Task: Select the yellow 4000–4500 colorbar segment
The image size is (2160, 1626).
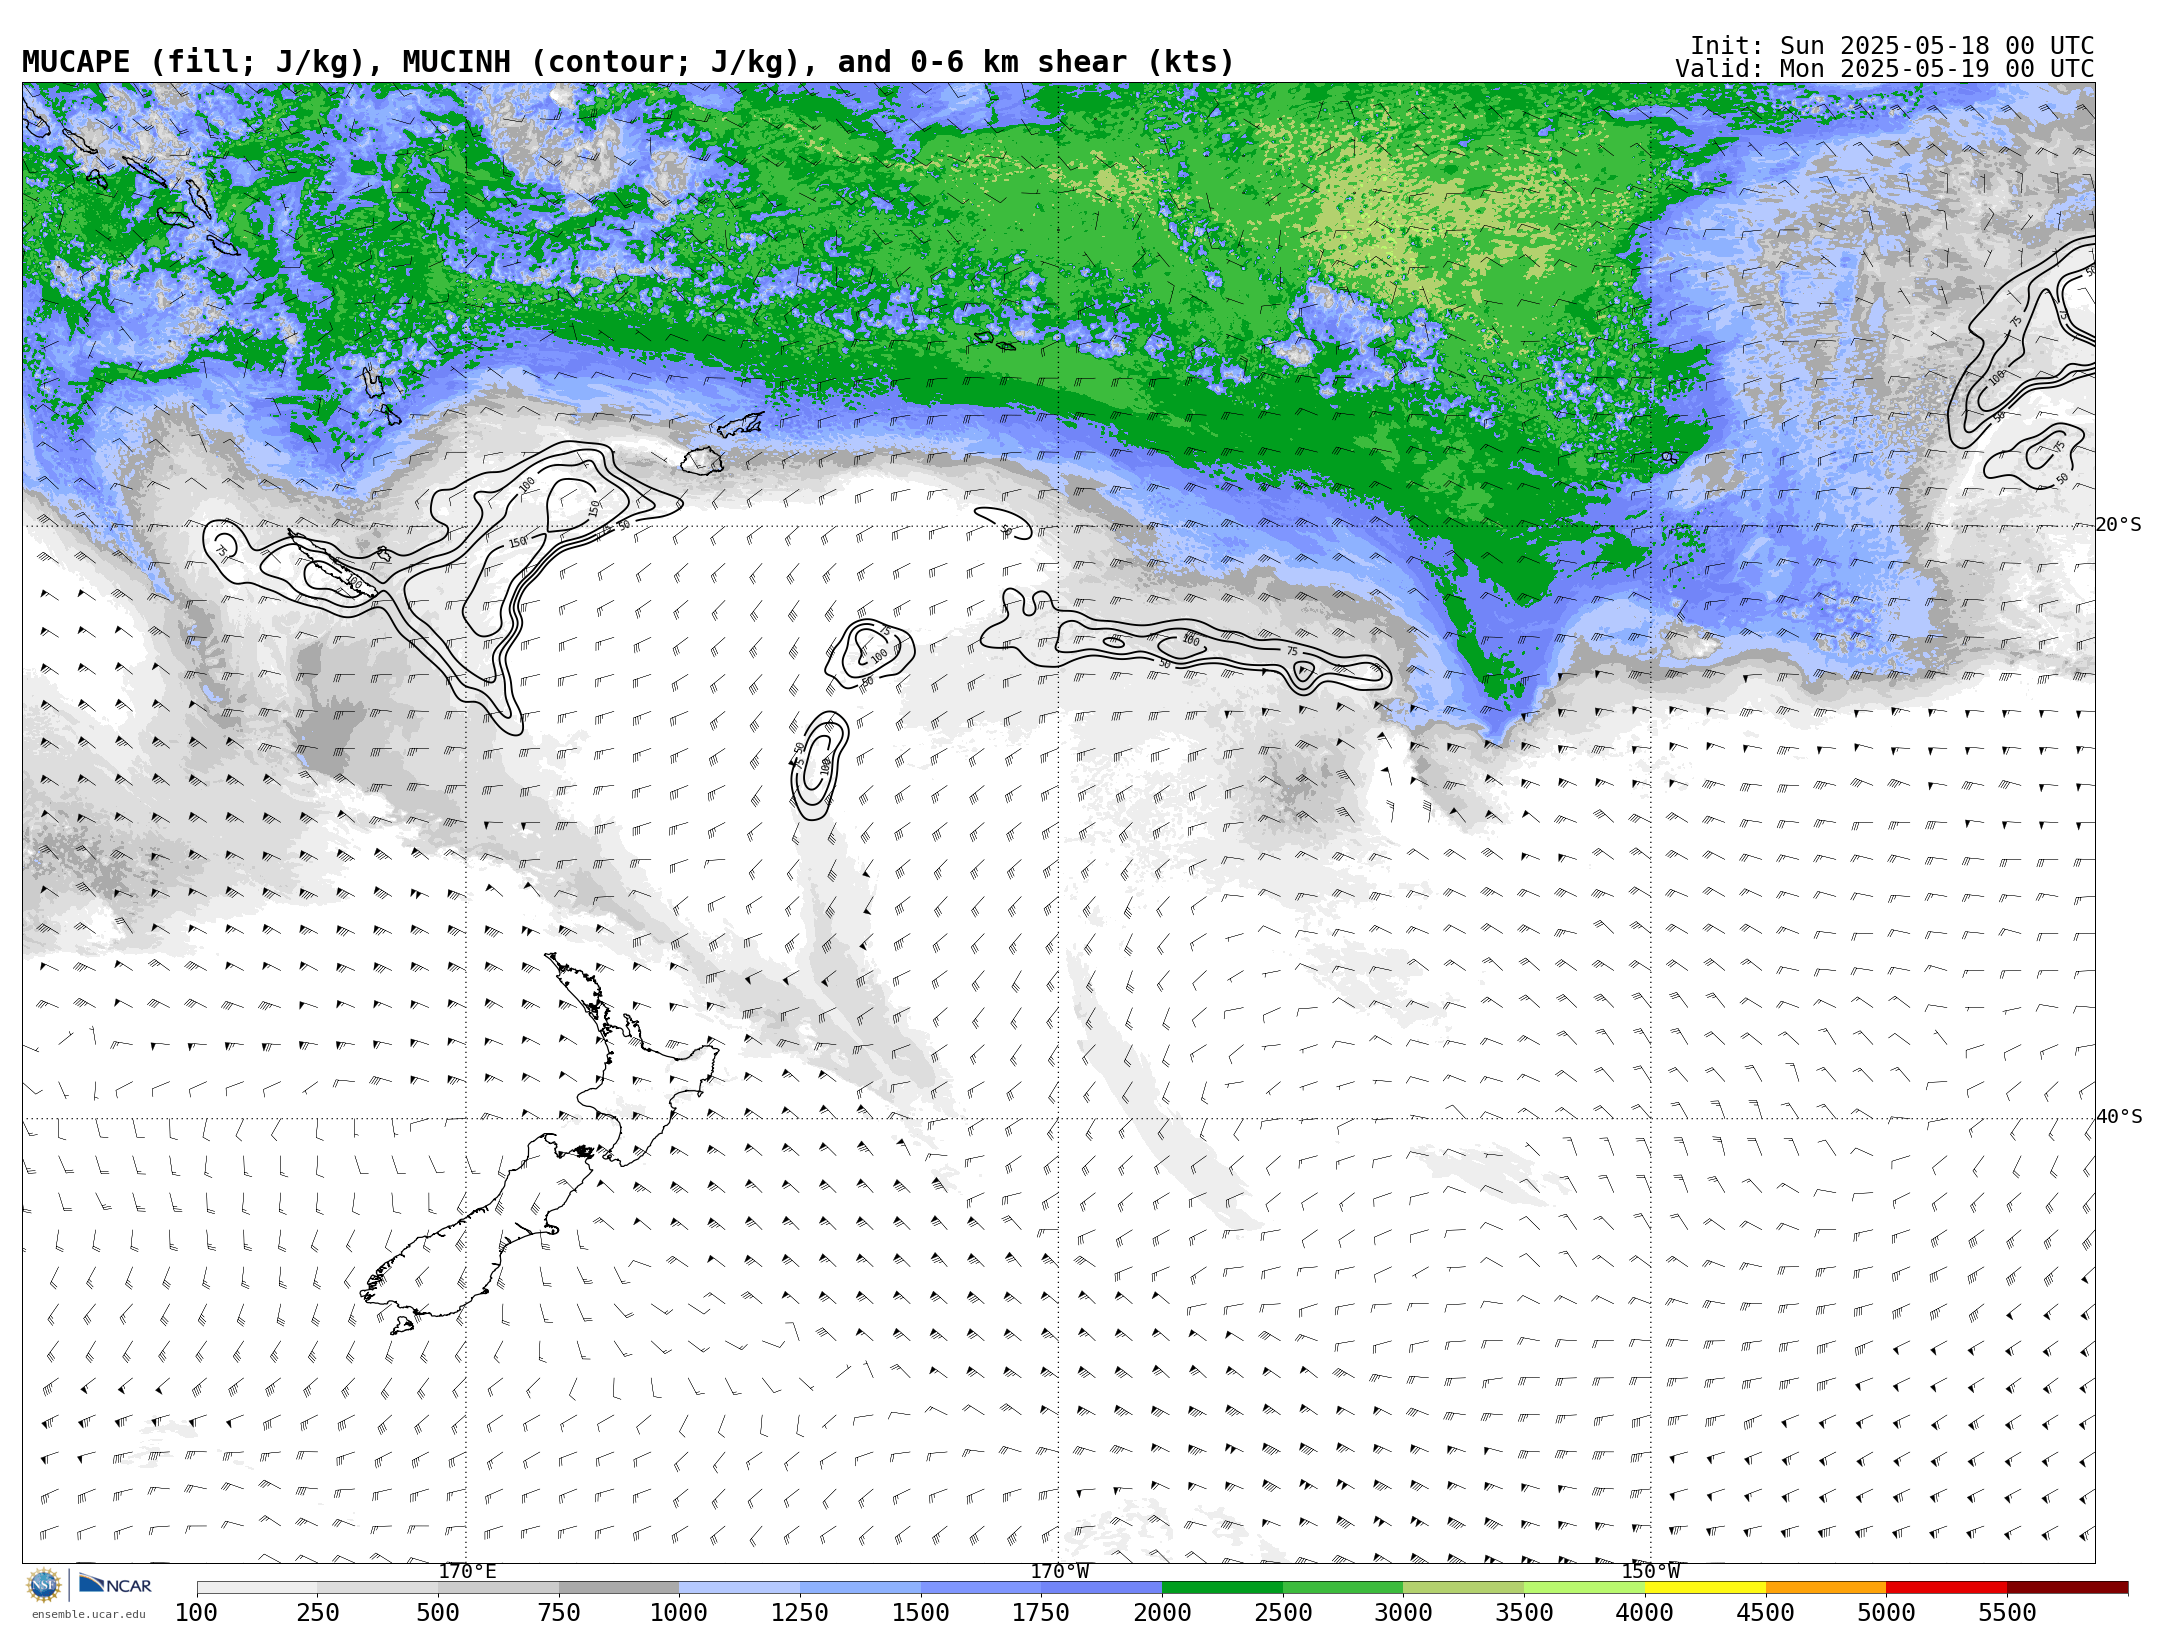Action: click(x=1705, y=1588)
